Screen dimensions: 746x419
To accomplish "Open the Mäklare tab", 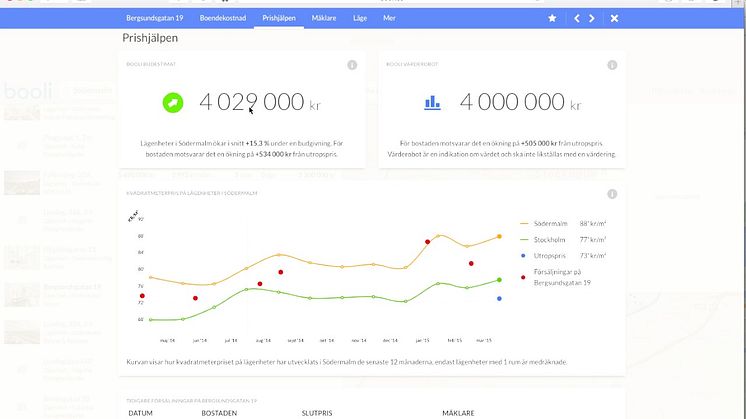I will tap(324, 18).
